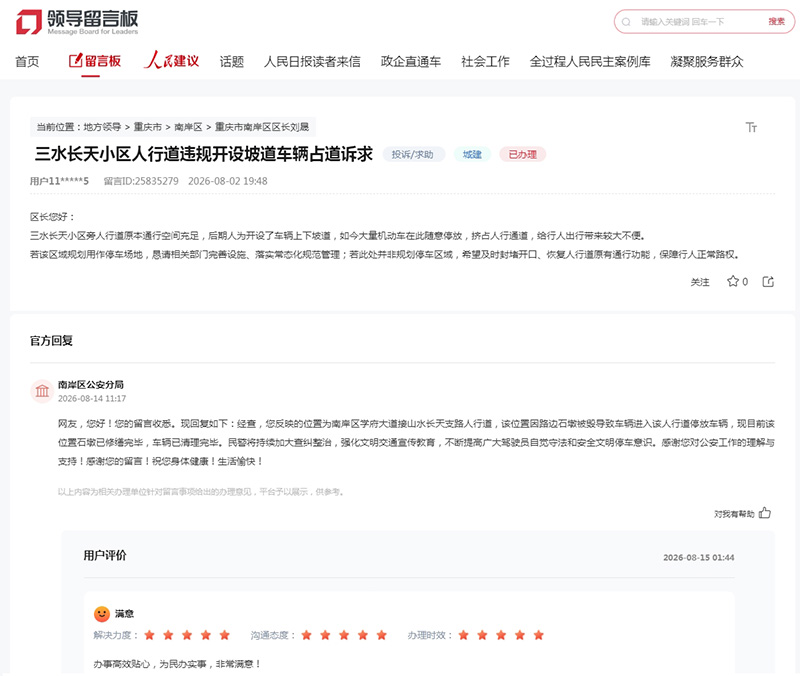
Task: Click the 对我有帮助 text
Action: pos(734,514)
